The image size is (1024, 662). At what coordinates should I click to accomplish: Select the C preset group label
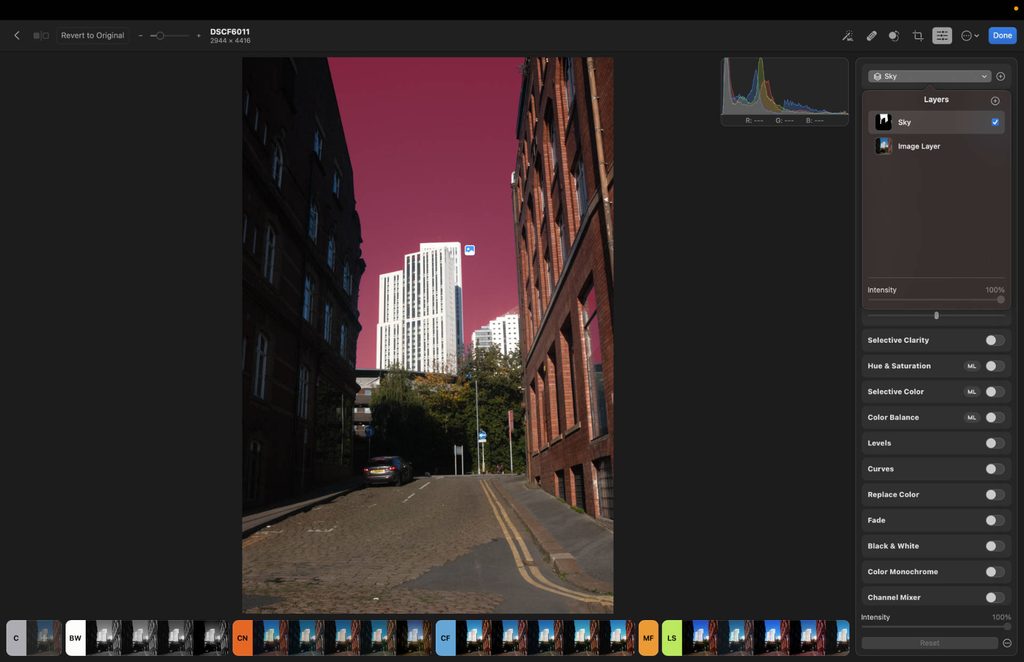click(x=16, y=638)
